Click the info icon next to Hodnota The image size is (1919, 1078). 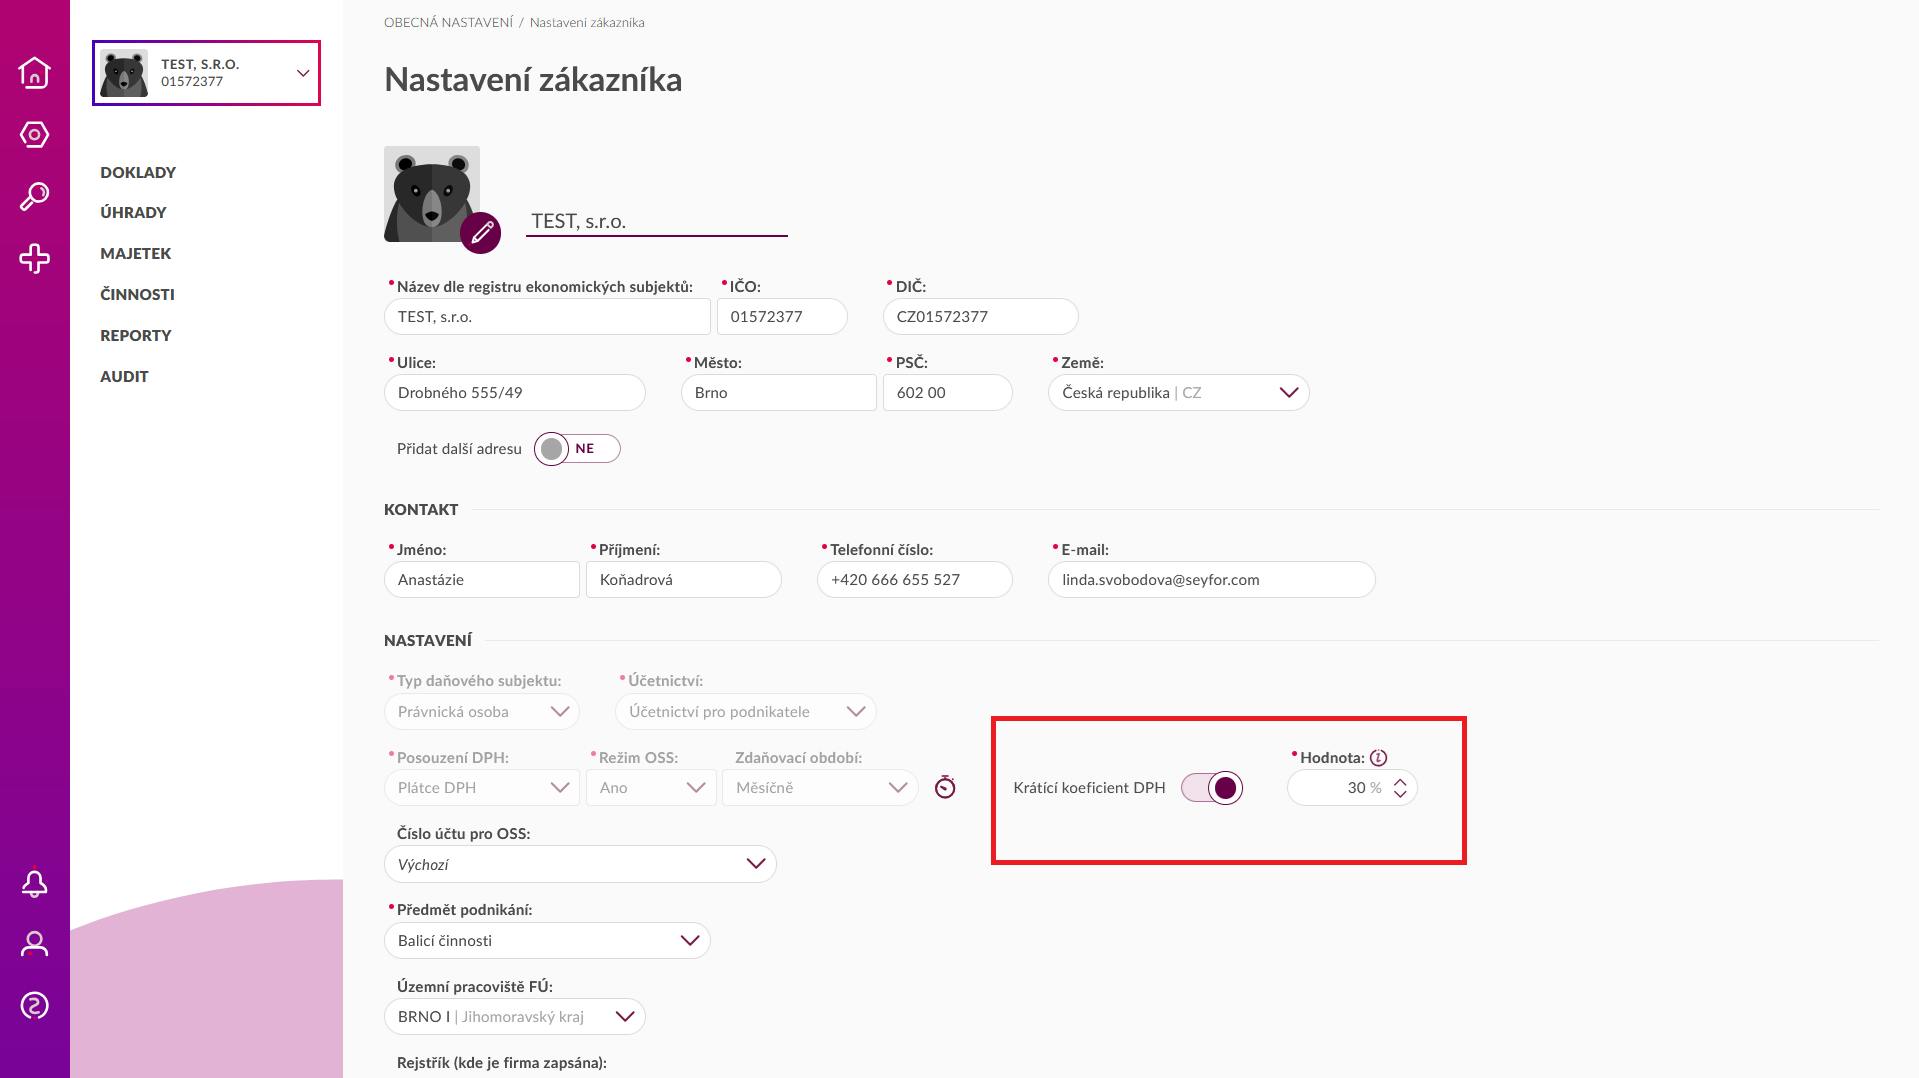click(x=1378, y=758)
